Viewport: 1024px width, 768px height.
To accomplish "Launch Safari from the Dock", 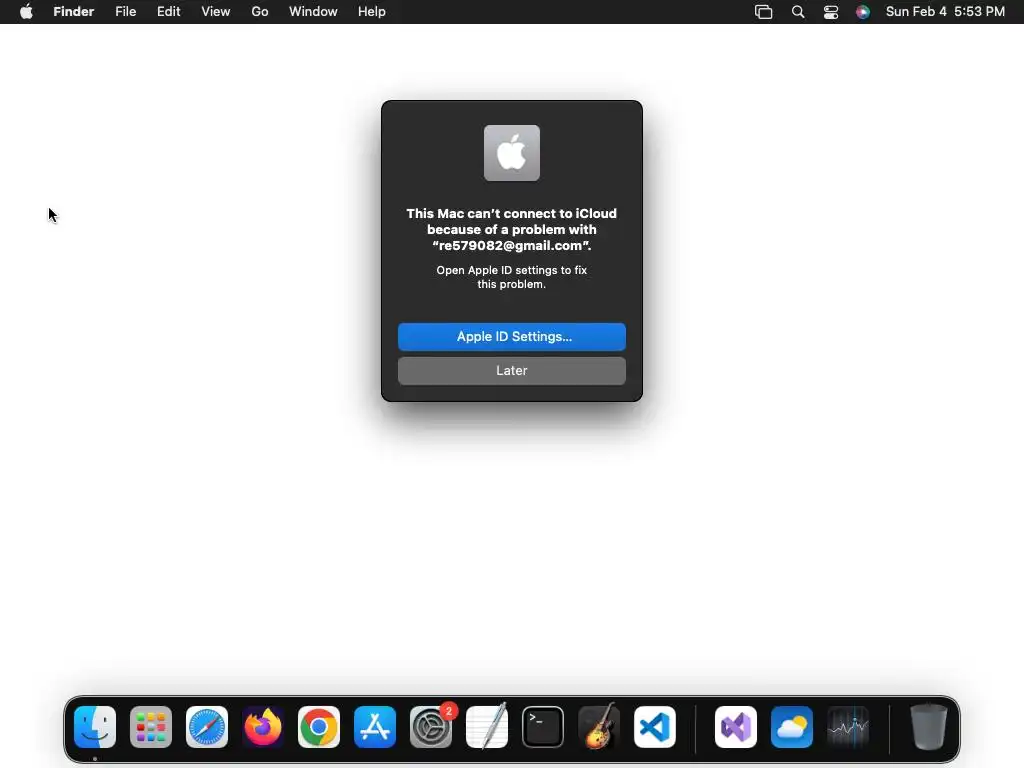I will tap(207, 727).
